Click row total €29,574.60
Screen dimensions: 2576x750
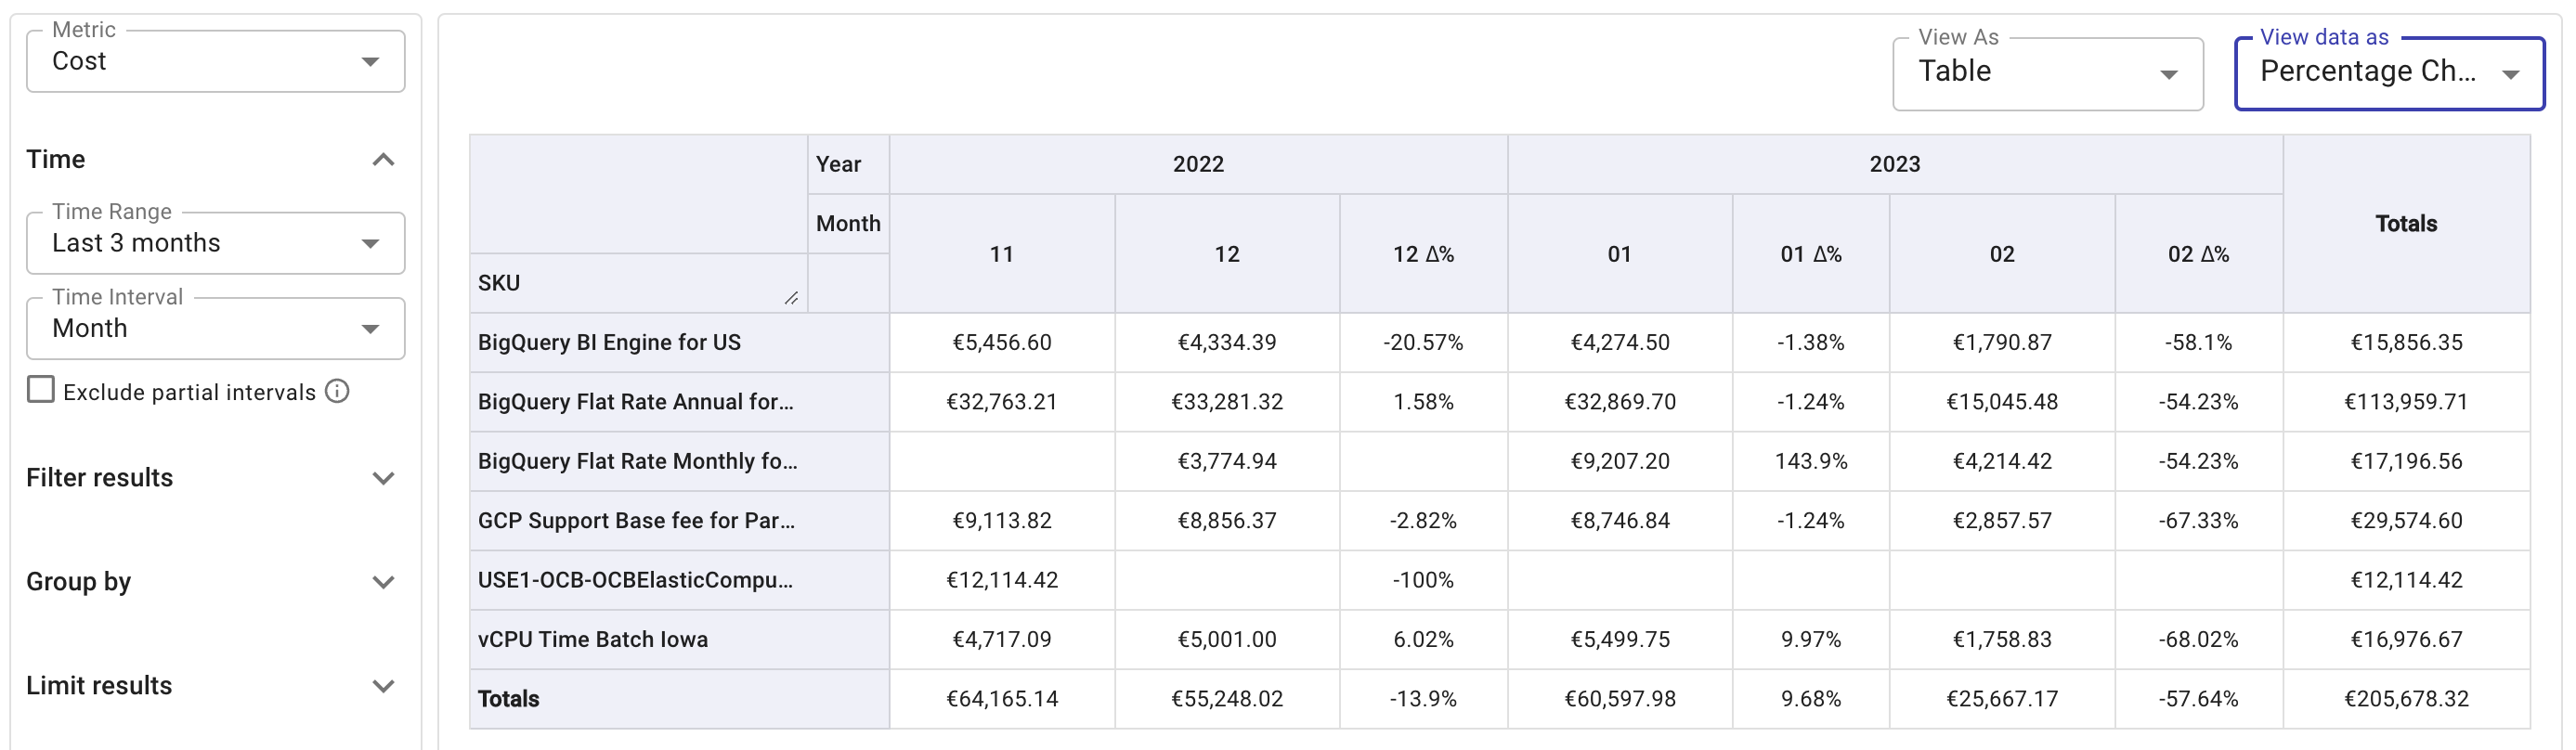pos(2406,520)
